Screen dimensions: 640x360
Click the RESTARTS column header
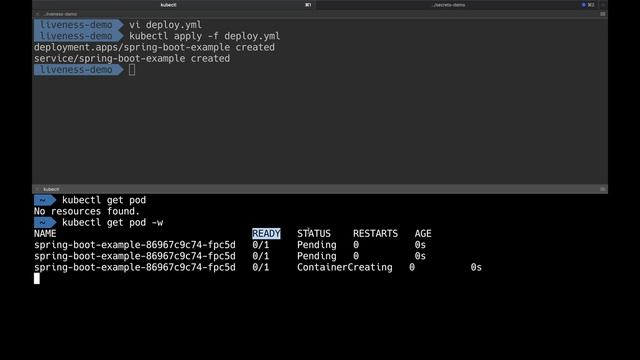(375, 233)
